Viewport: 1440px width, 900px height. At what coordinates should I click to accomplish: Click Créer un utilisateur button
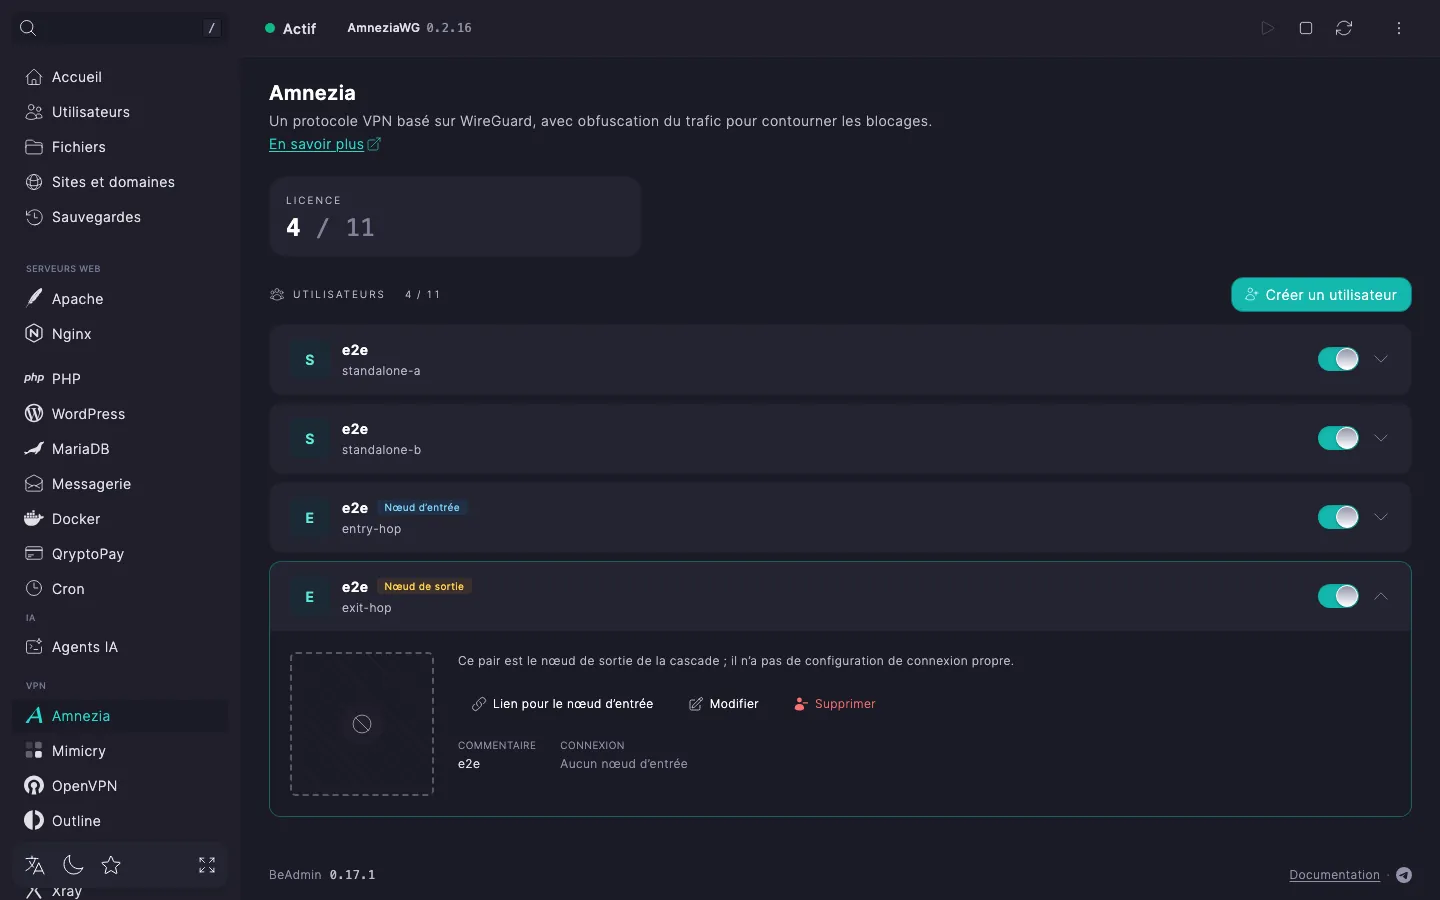pyautogui.click(x=1321, y=295)
